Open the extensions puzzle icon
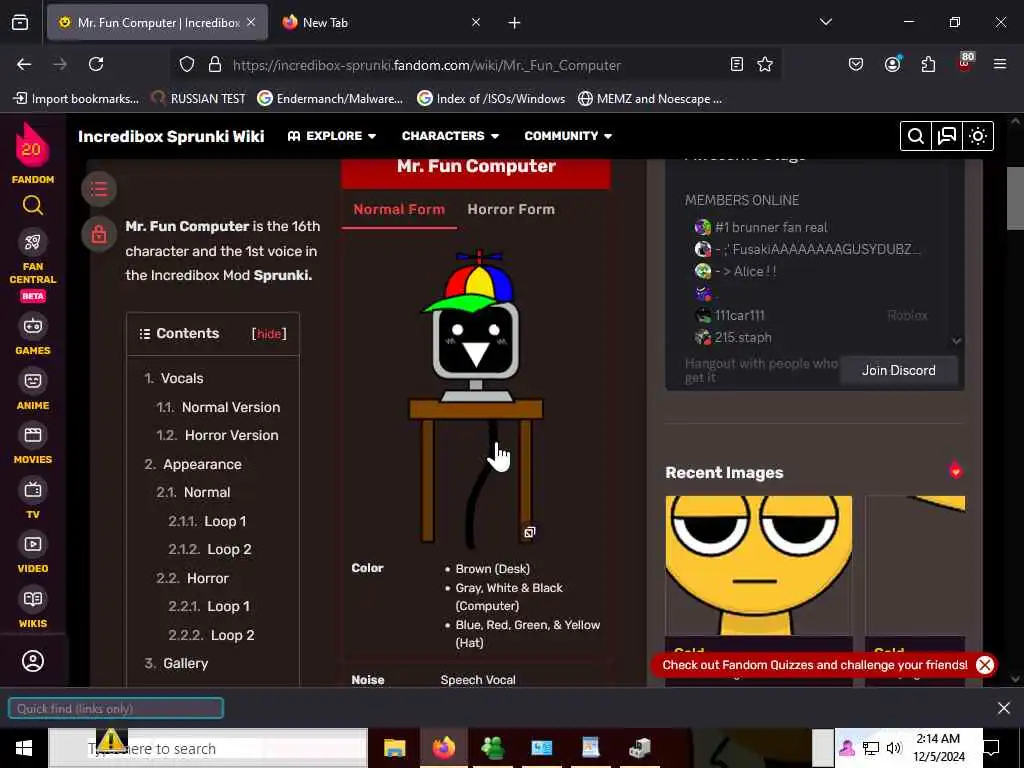 pyautogui.click(x=928, y=64)
